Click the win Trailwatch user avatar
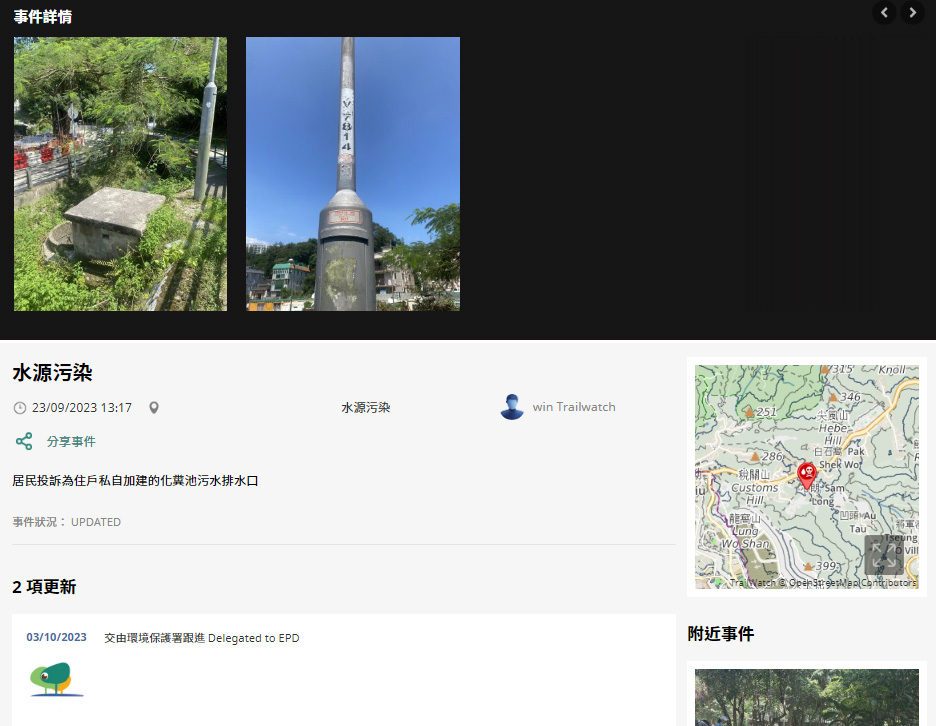 click(x=512, y=407)
